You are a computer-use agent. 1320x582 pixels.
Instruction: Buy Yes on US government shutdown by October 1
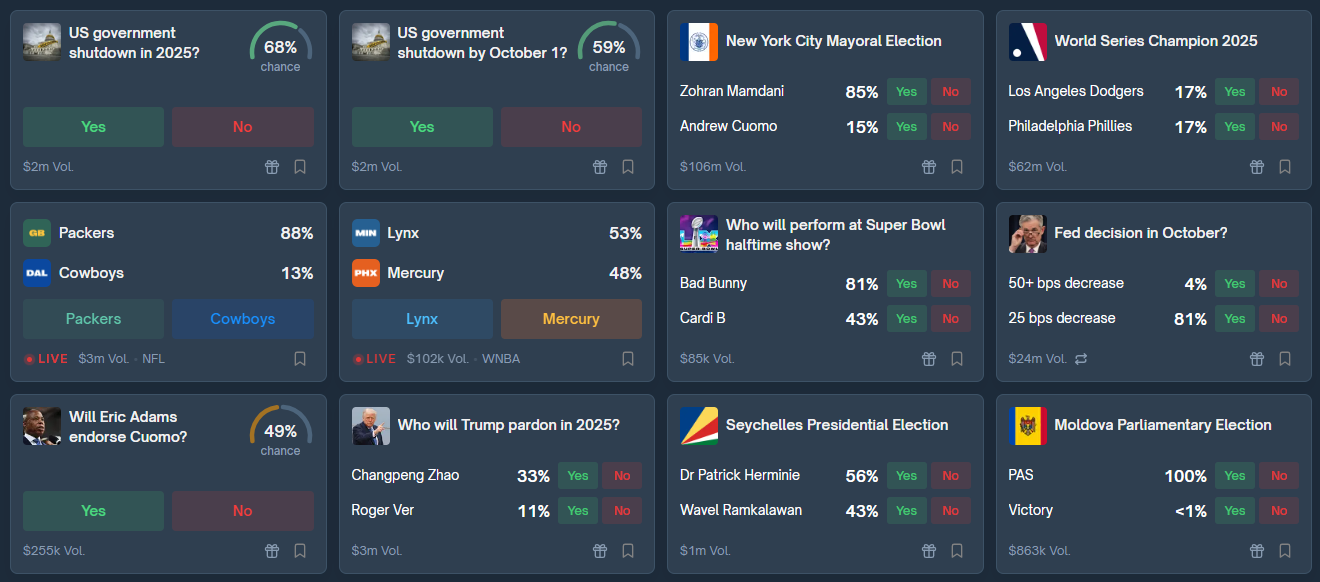pos(422,127)
